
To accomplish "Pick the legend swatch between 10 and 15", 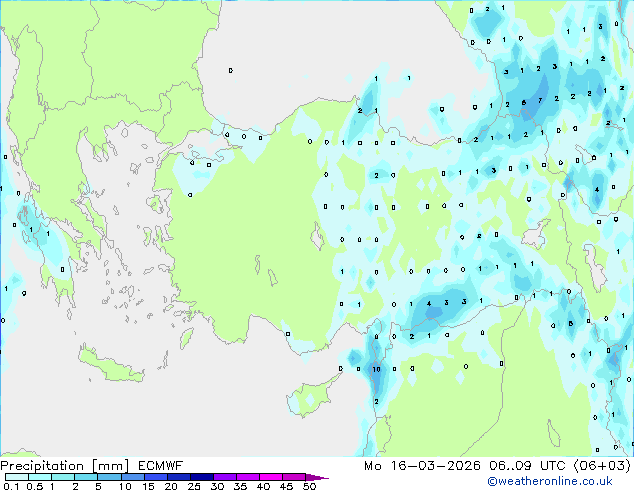I will click(x=132, y=477).
